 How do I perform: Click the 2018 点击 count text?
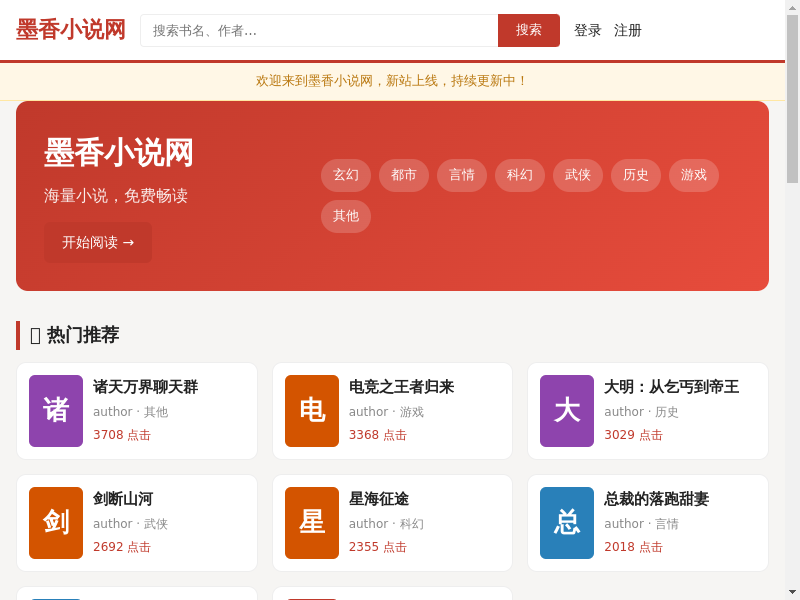[633, 547]
